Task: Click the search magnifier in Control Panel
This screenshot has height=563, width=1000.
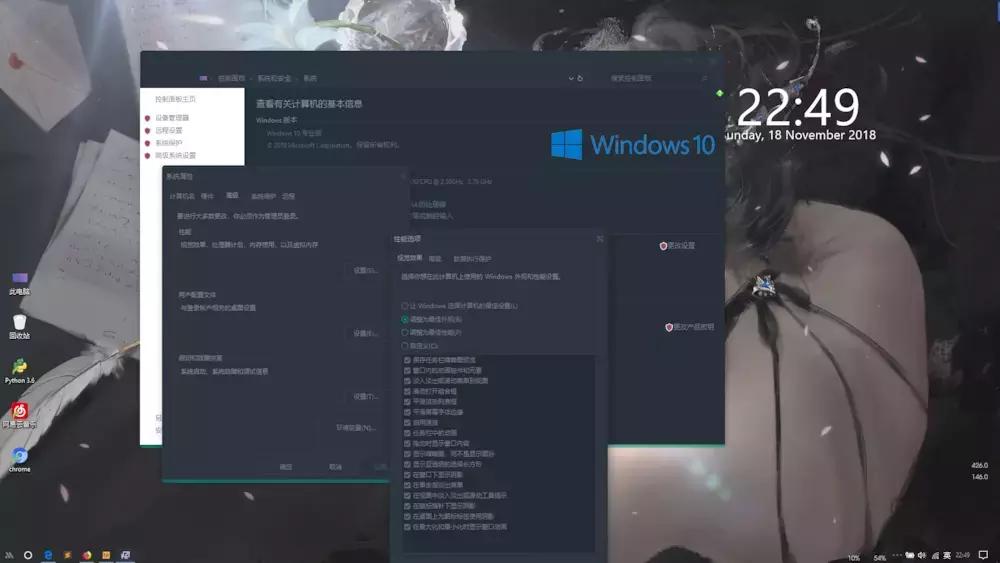Action: point(705,78)
